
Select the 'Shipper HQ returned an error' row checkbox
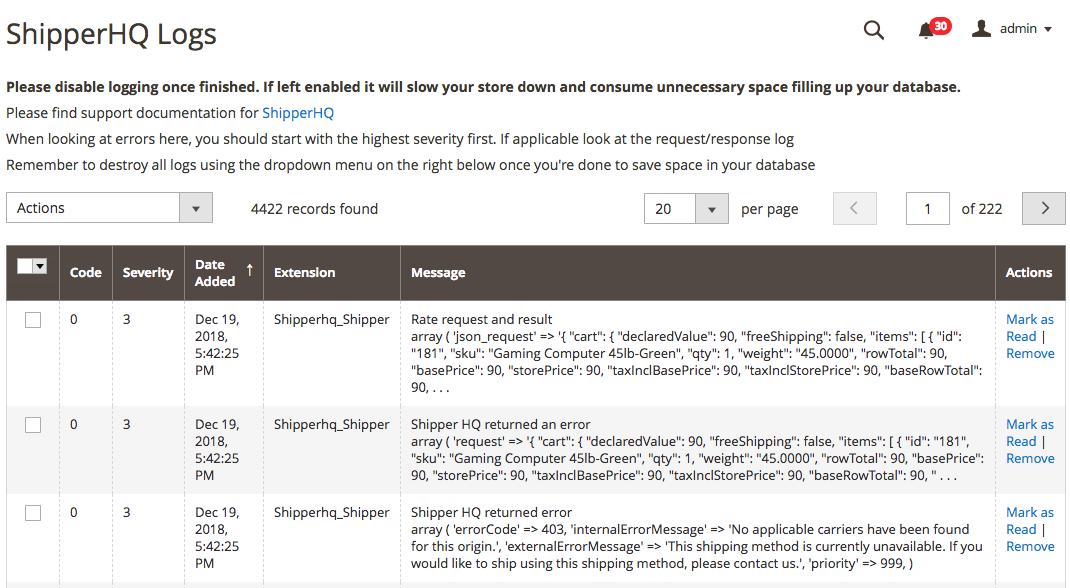[x=33, y=425]
